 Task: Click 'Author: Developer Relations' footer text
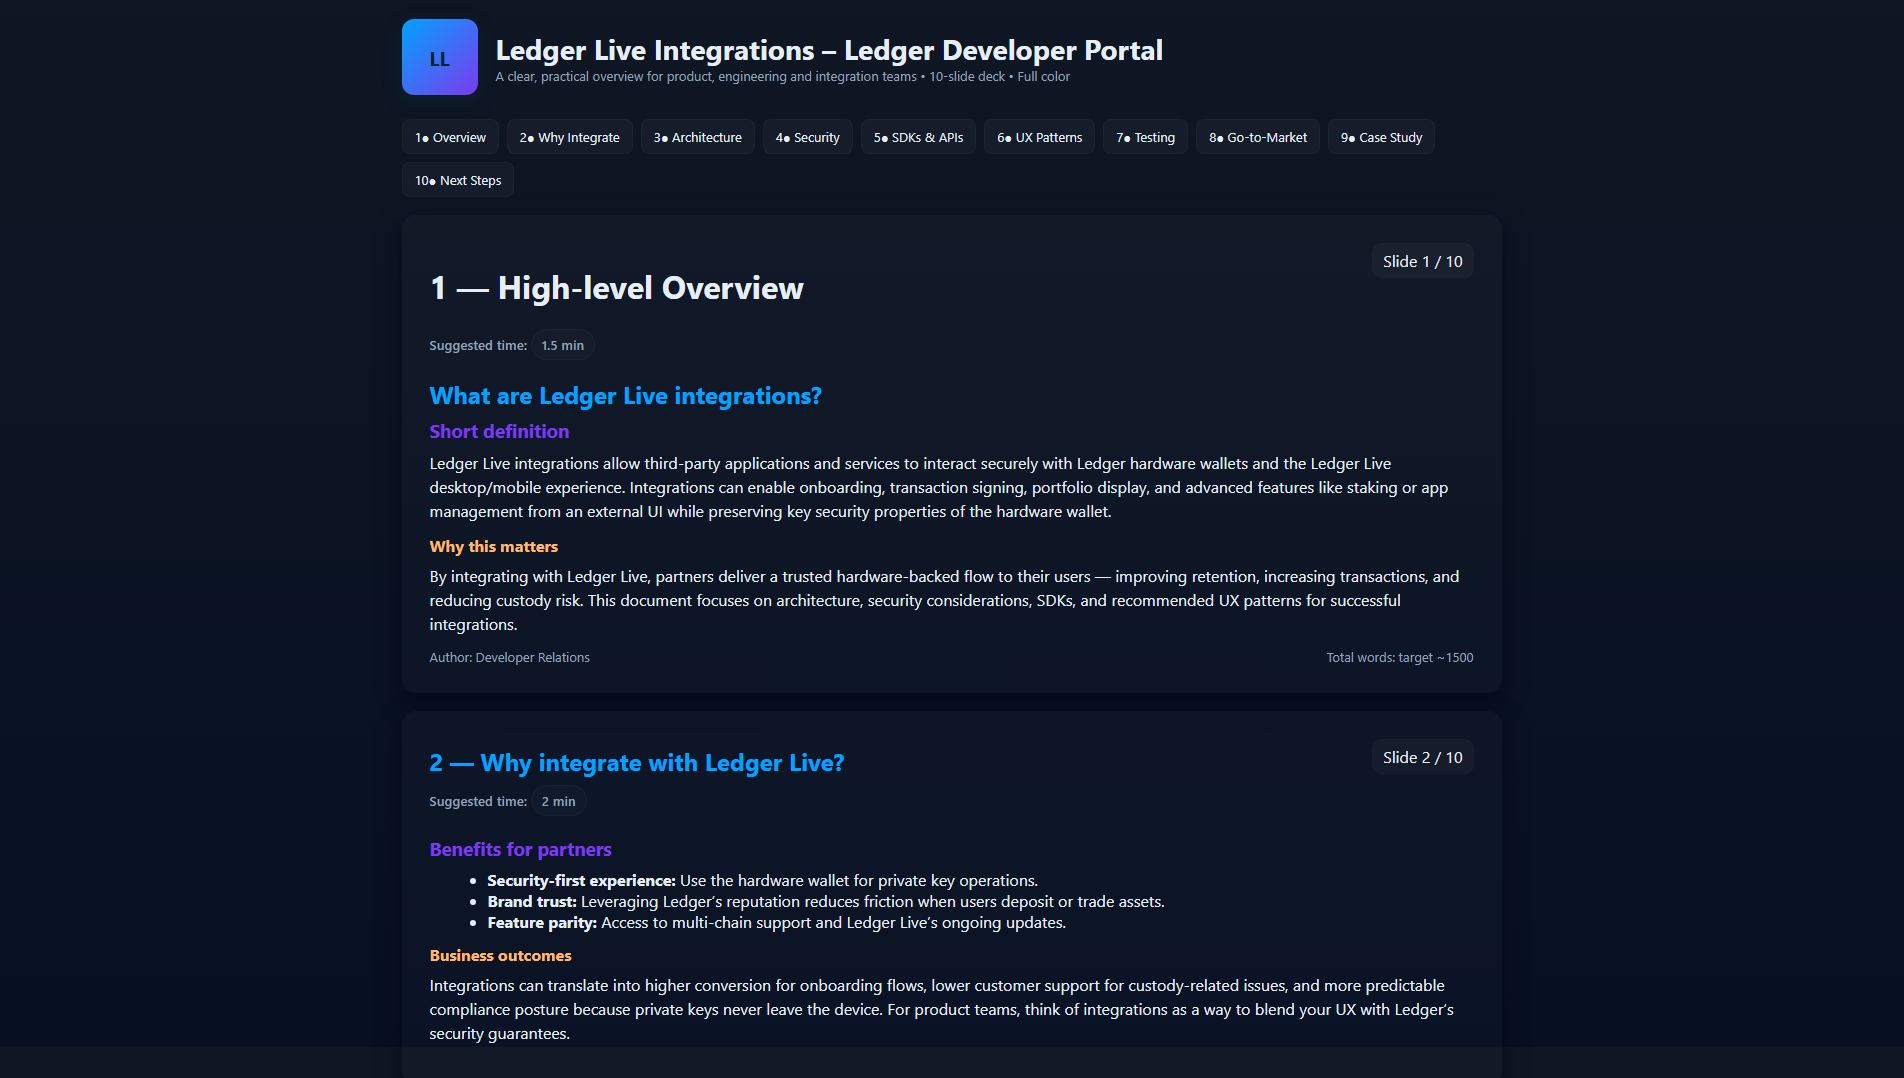(x=509, y=657)
